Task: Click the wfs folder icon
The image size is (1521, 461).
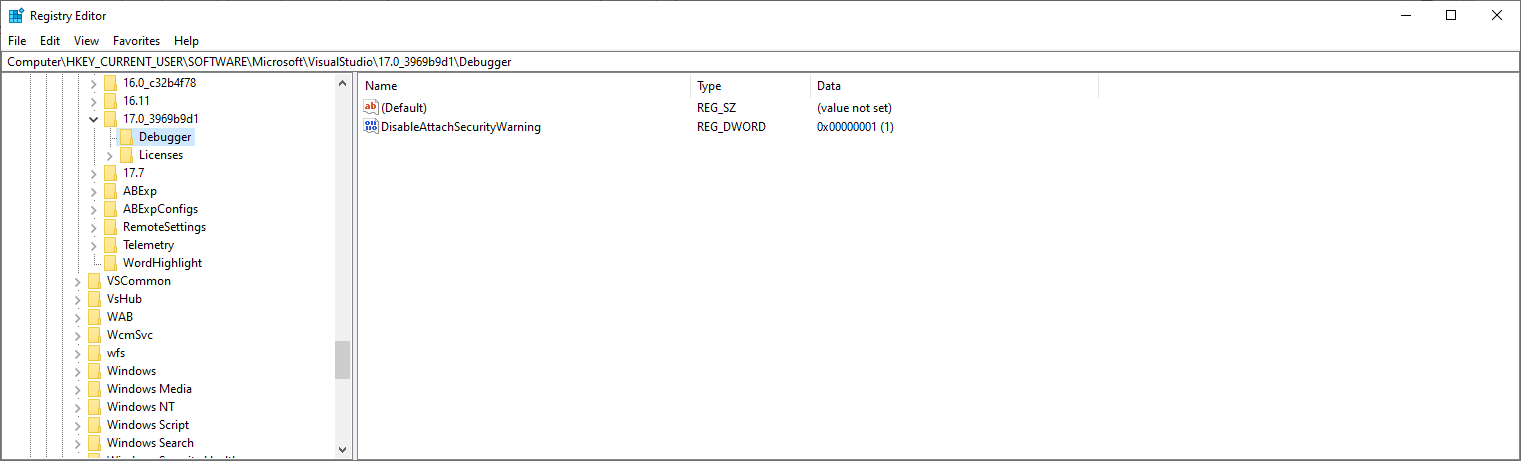Action: [94, 353]
